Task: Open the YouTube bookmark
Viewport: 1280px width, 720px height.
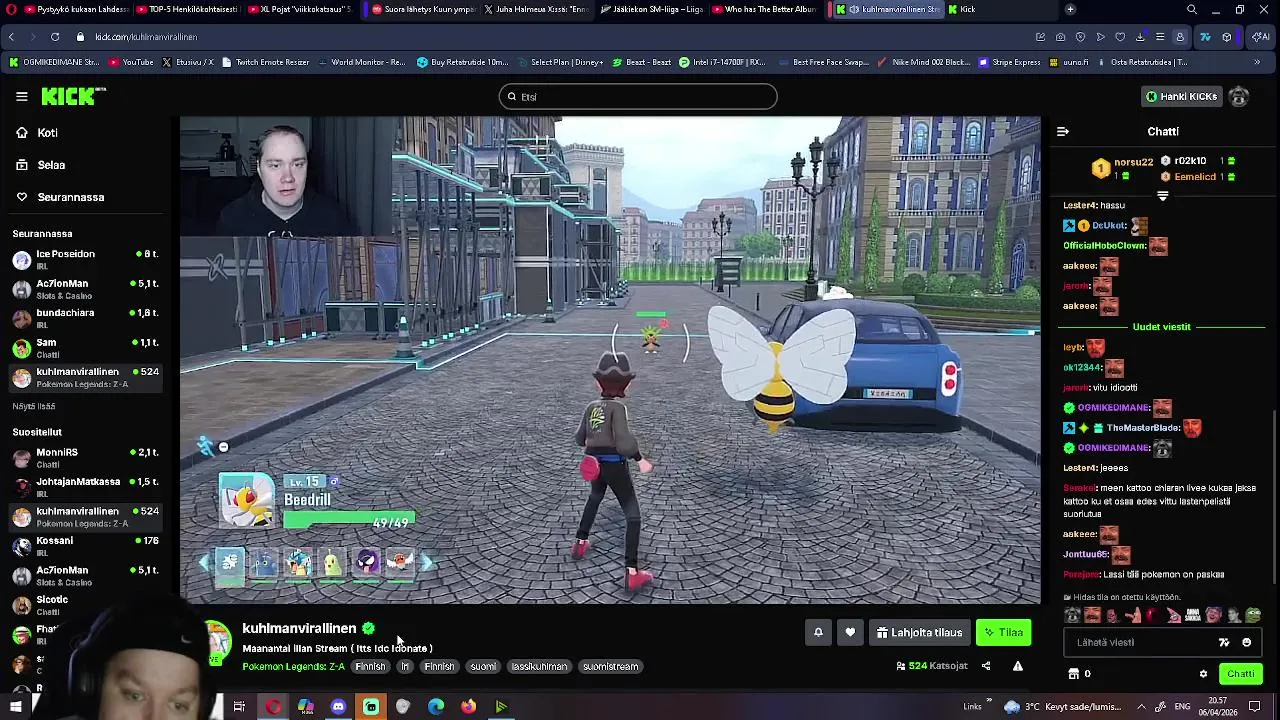Action: (x=131, y=62)
